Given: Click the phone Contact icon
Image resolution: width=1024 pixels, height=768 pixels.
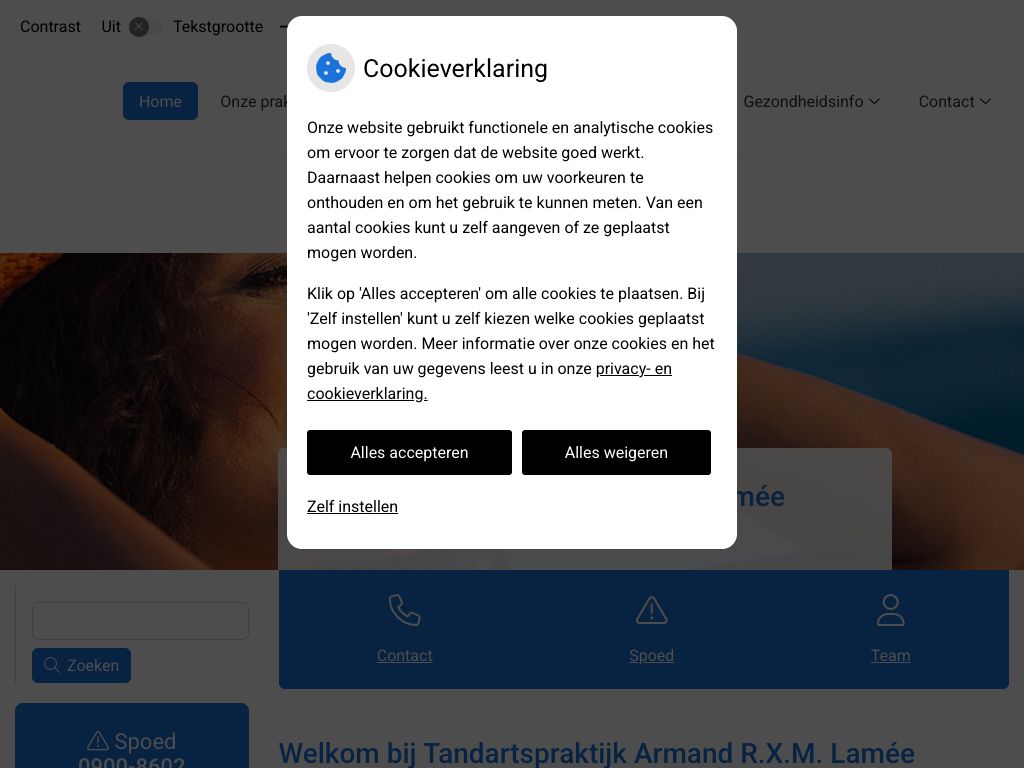Looking at the screenshot, I should (404, 610).
